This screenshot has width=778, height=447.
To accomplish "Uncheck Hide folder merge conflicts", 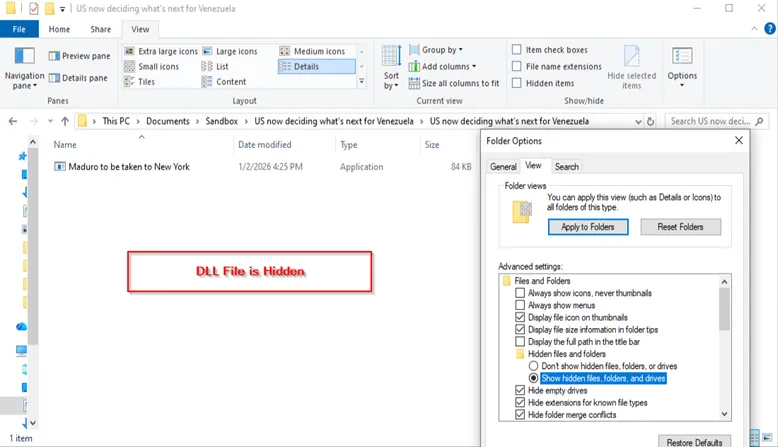I will tap(519, 415).
